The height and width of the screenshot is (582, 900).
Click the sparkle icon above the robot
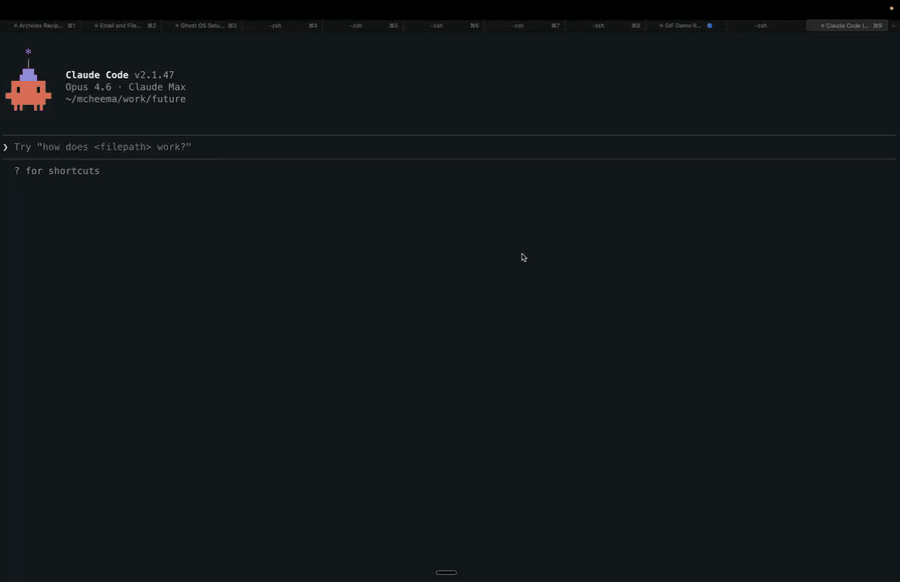[28, 52]
